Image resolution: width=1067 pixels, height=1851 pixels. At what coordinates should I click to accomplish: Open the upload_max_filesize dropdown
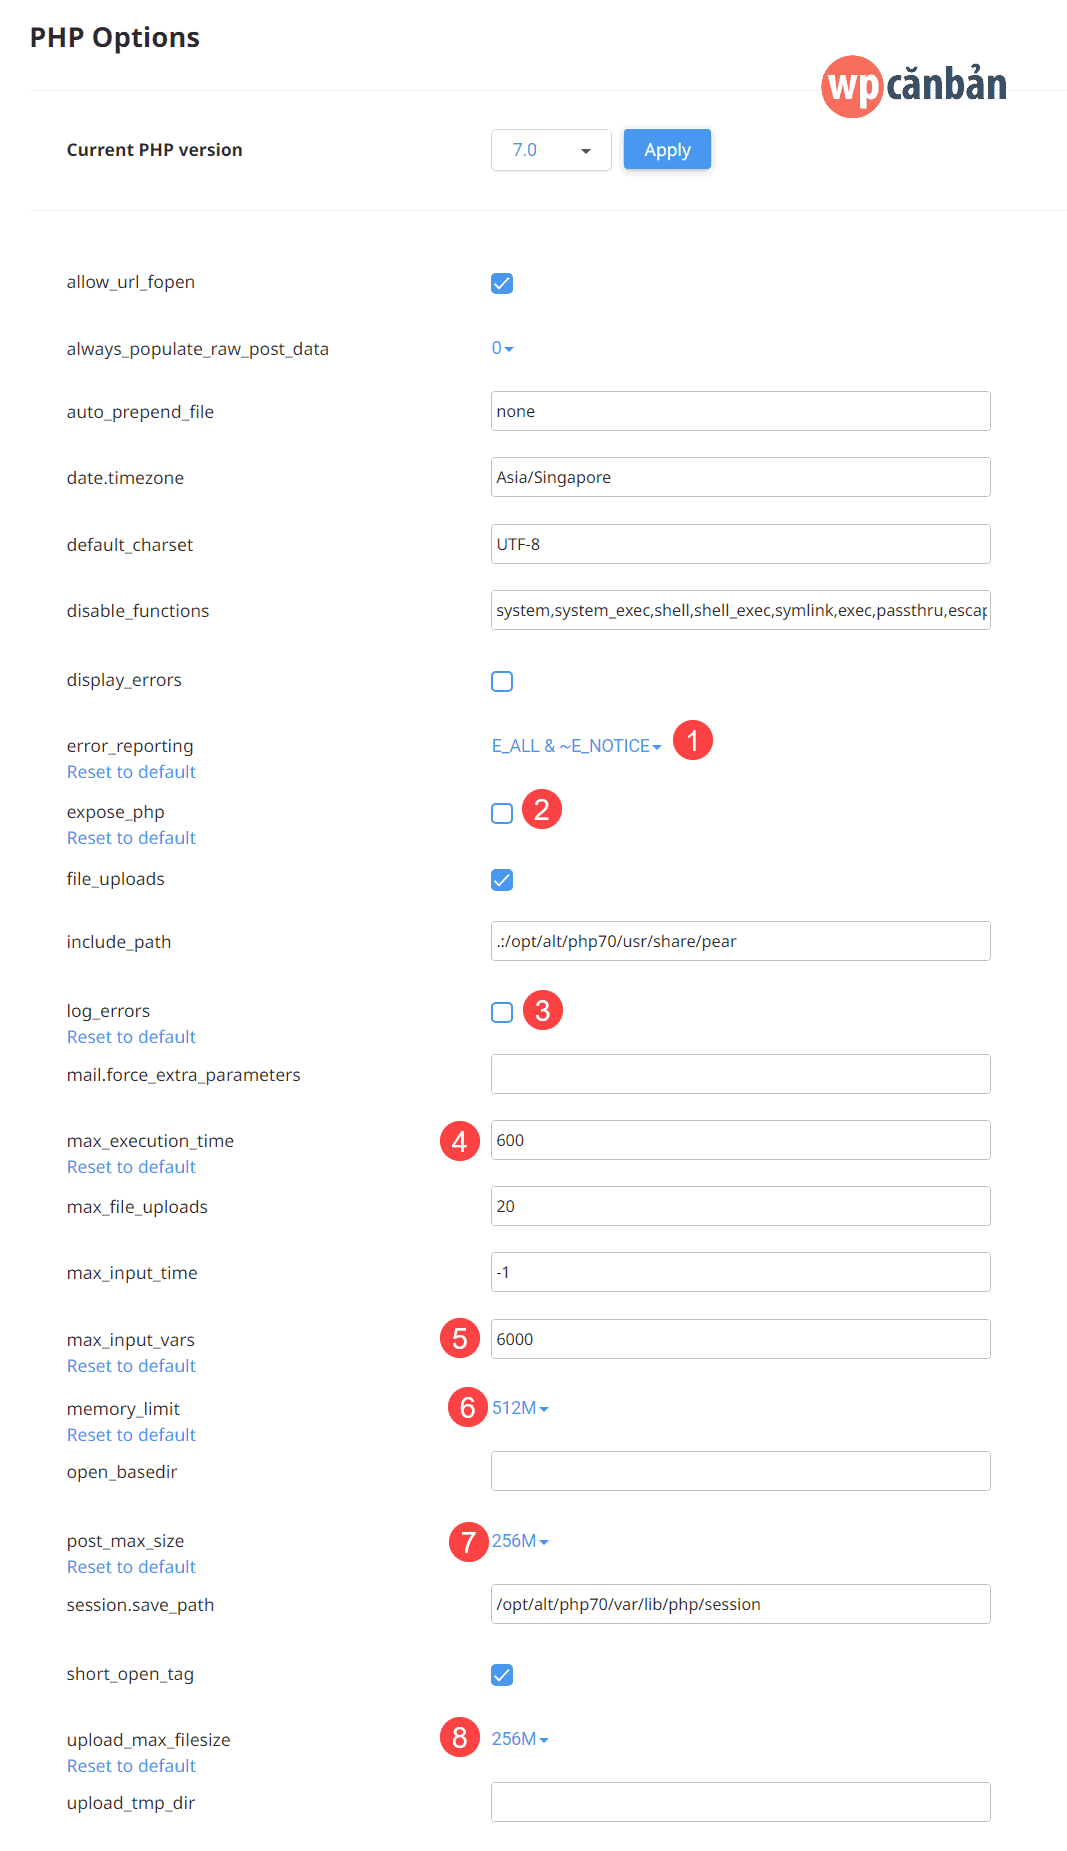pyautogui.click(x=520, y=1739)
